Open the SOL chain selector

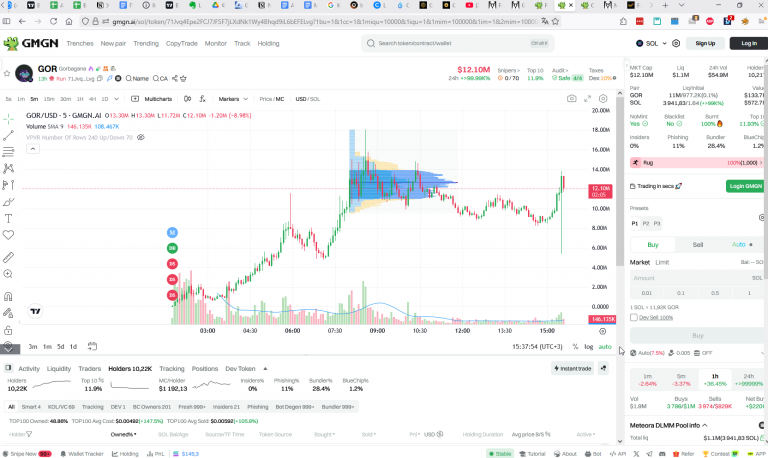point(651,43)
